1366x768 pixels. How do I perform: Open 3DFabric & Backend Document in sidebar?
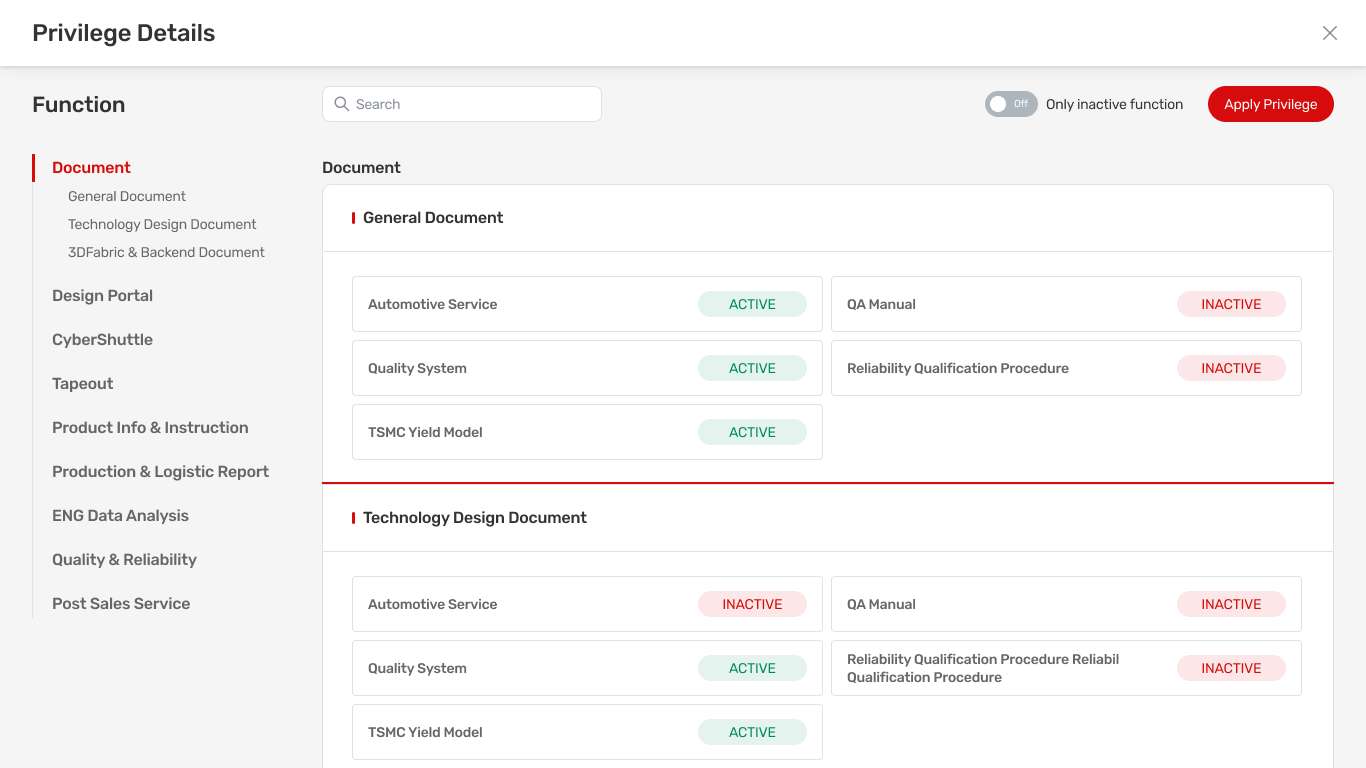pos(166,252)
